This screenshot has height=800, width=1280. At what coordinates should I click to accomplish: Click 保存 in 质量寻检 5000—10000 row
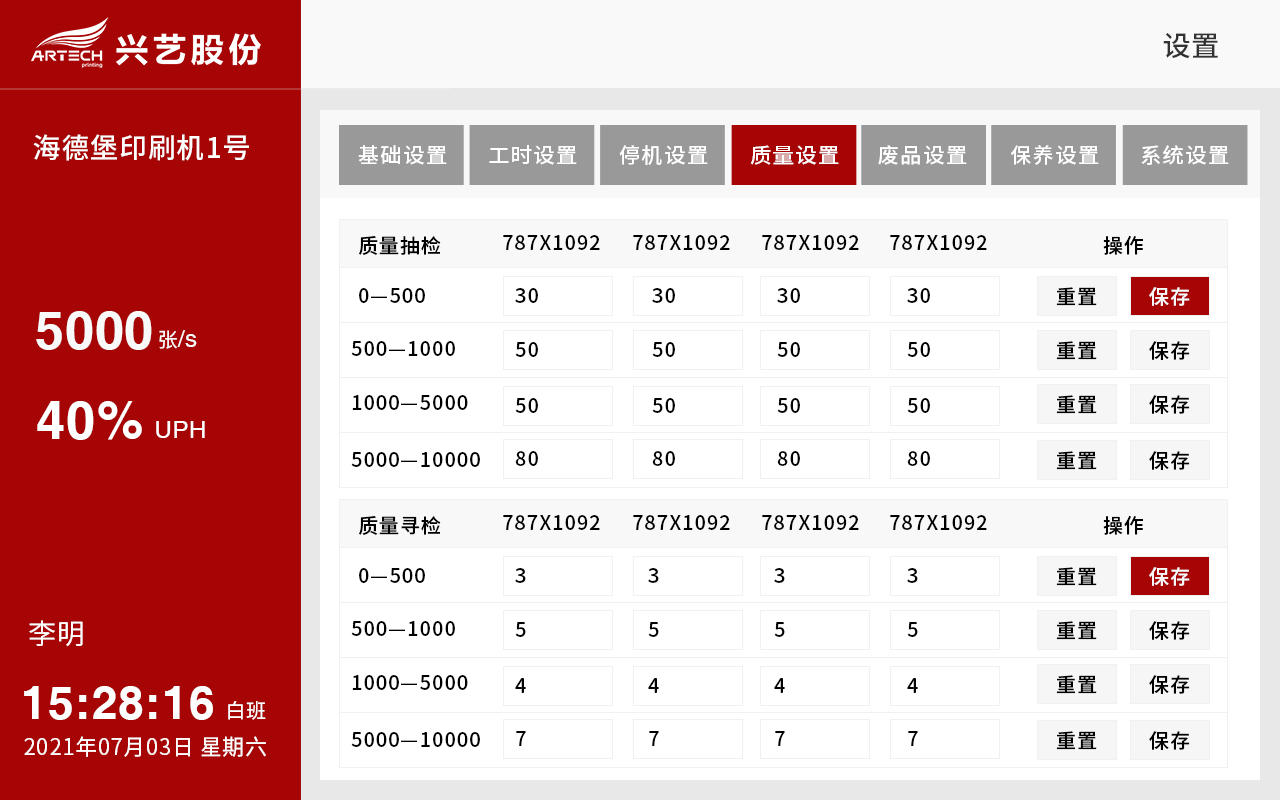tap(1170, 740)
